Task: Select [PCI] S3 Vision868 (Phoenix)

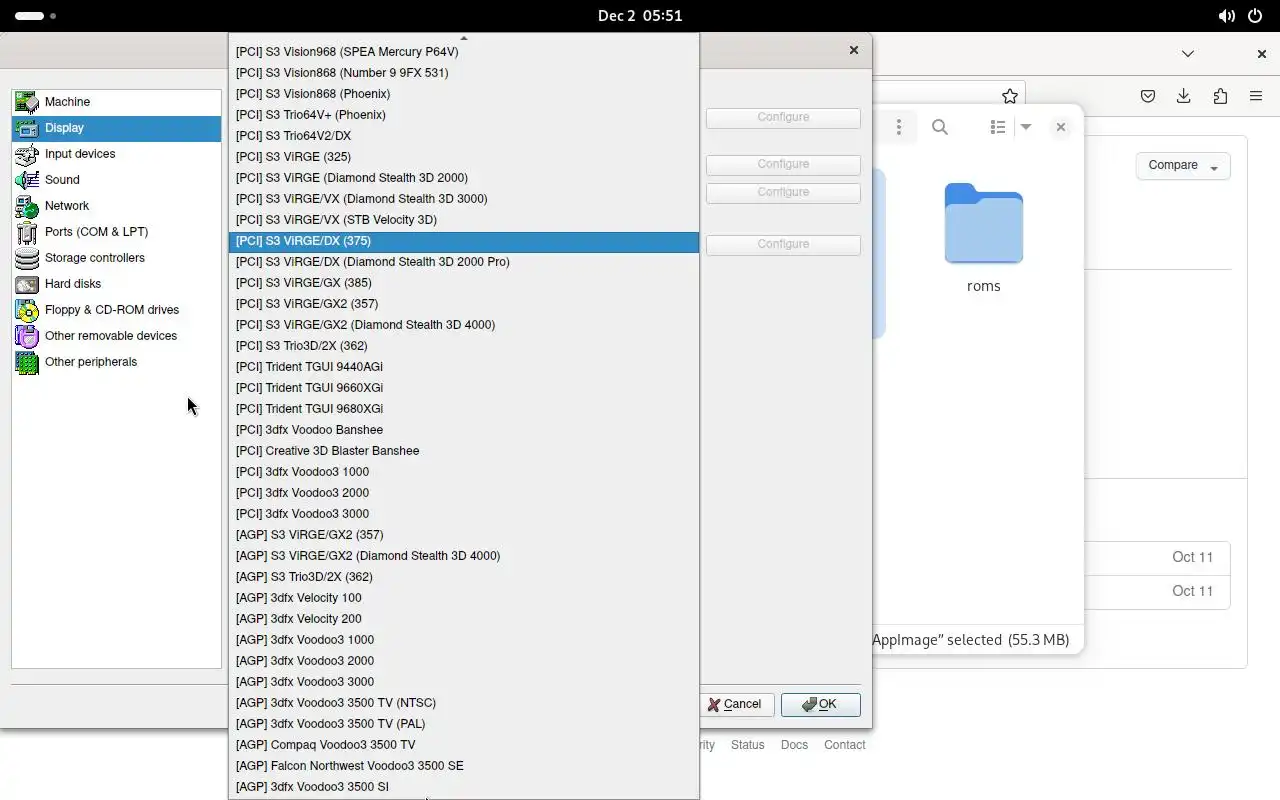Action: pyautogui.click(x=464, y=94)
